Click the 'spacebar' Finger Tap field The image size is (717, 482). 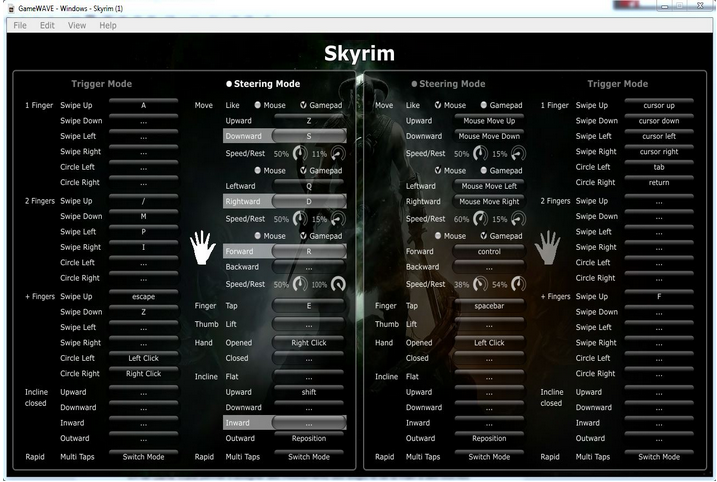click(489, 306)
